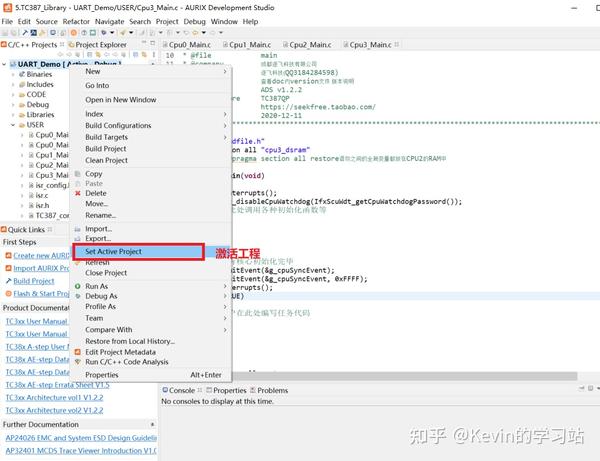
Task: Maximize the Project Explorer panel
Action: pyautogui.click(x=153, y=42)
